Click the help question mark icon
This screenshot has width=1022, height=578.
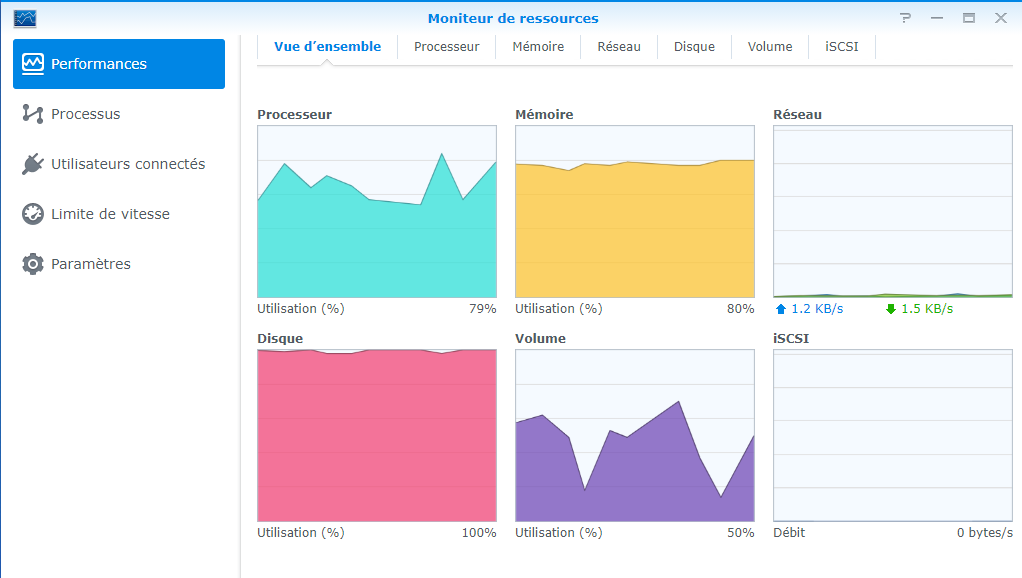[906, 18]
